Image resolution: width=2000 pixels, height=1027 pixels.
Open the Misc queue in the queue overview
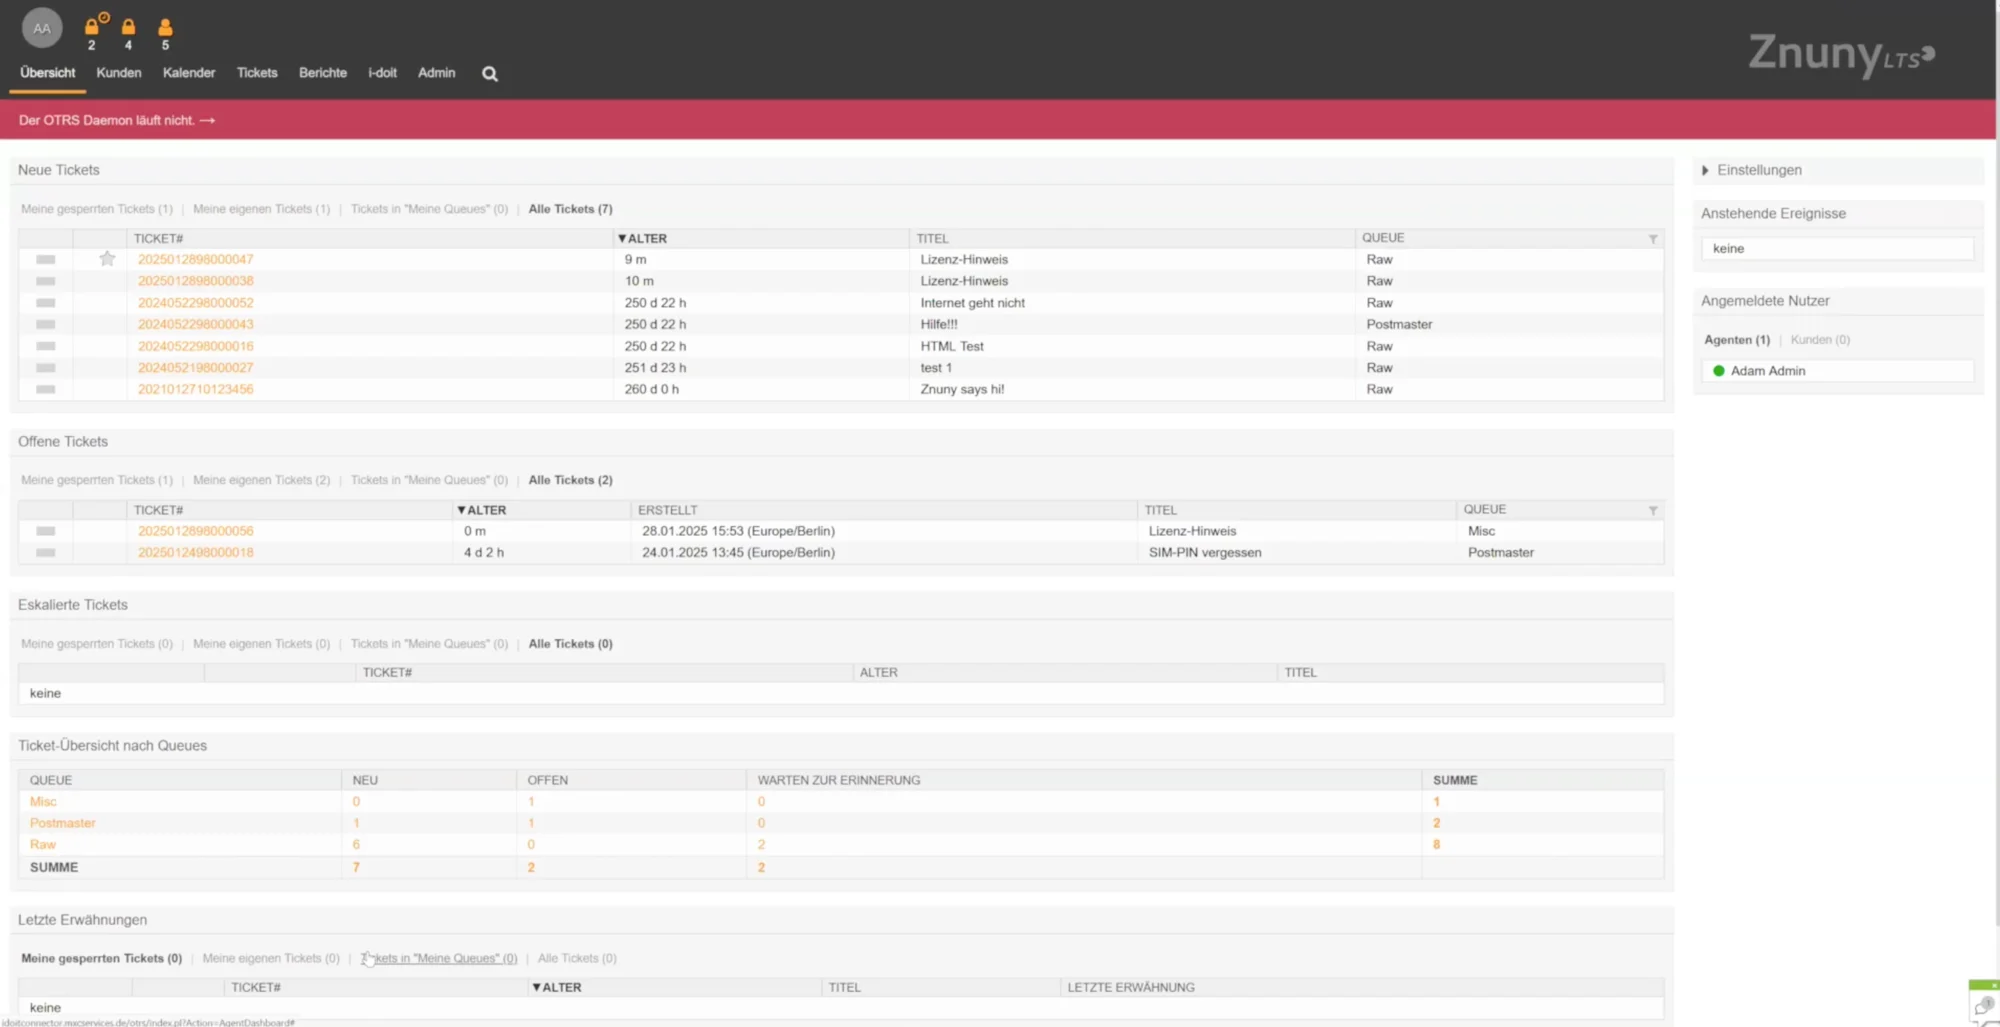(43, 802)
